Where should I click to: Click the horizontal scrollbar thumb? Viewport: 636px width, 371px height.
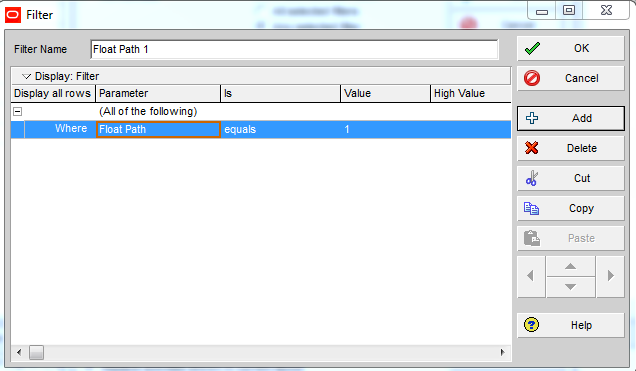coord(36,352)
